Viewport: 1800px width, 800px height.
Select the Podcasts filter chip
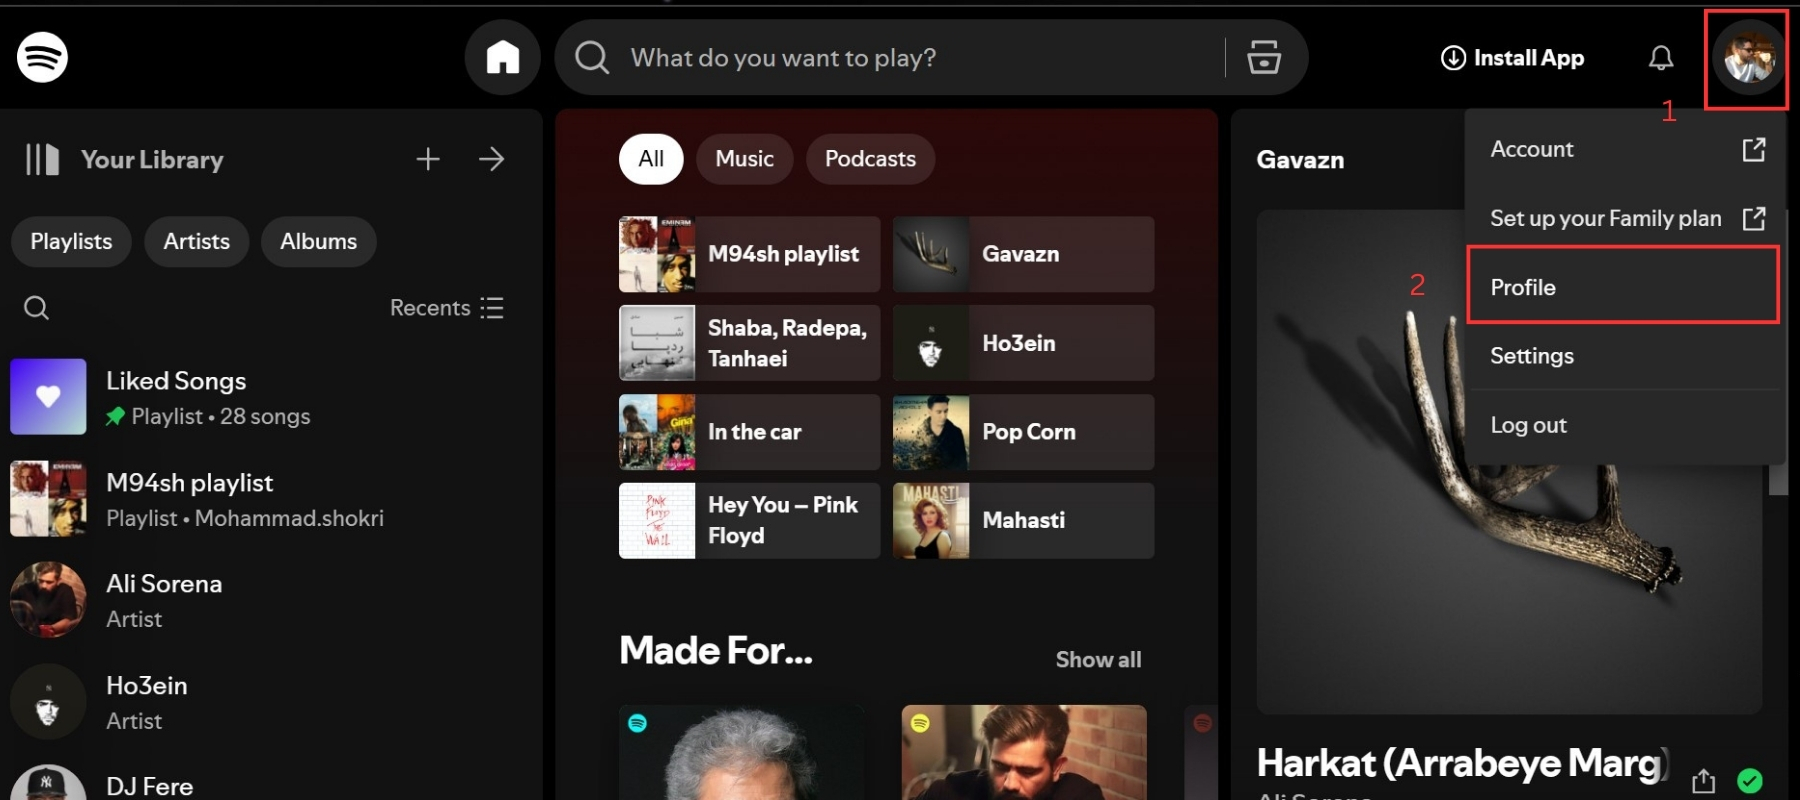870,159
